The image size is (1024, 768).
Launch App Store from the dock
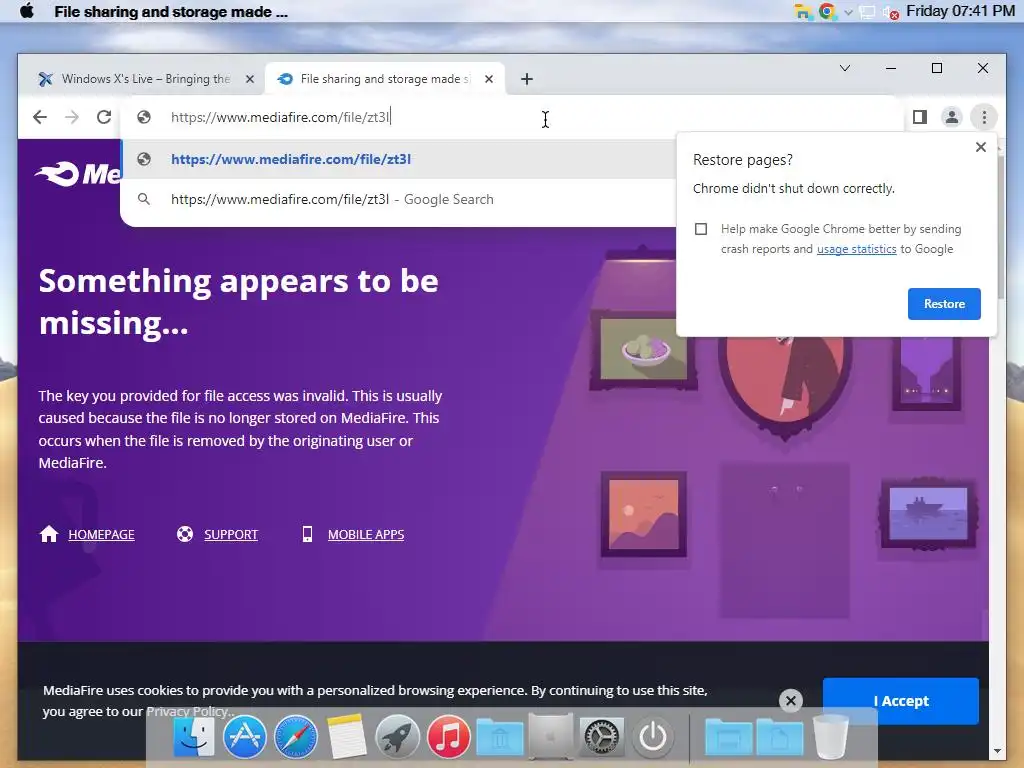click(245, 737)
